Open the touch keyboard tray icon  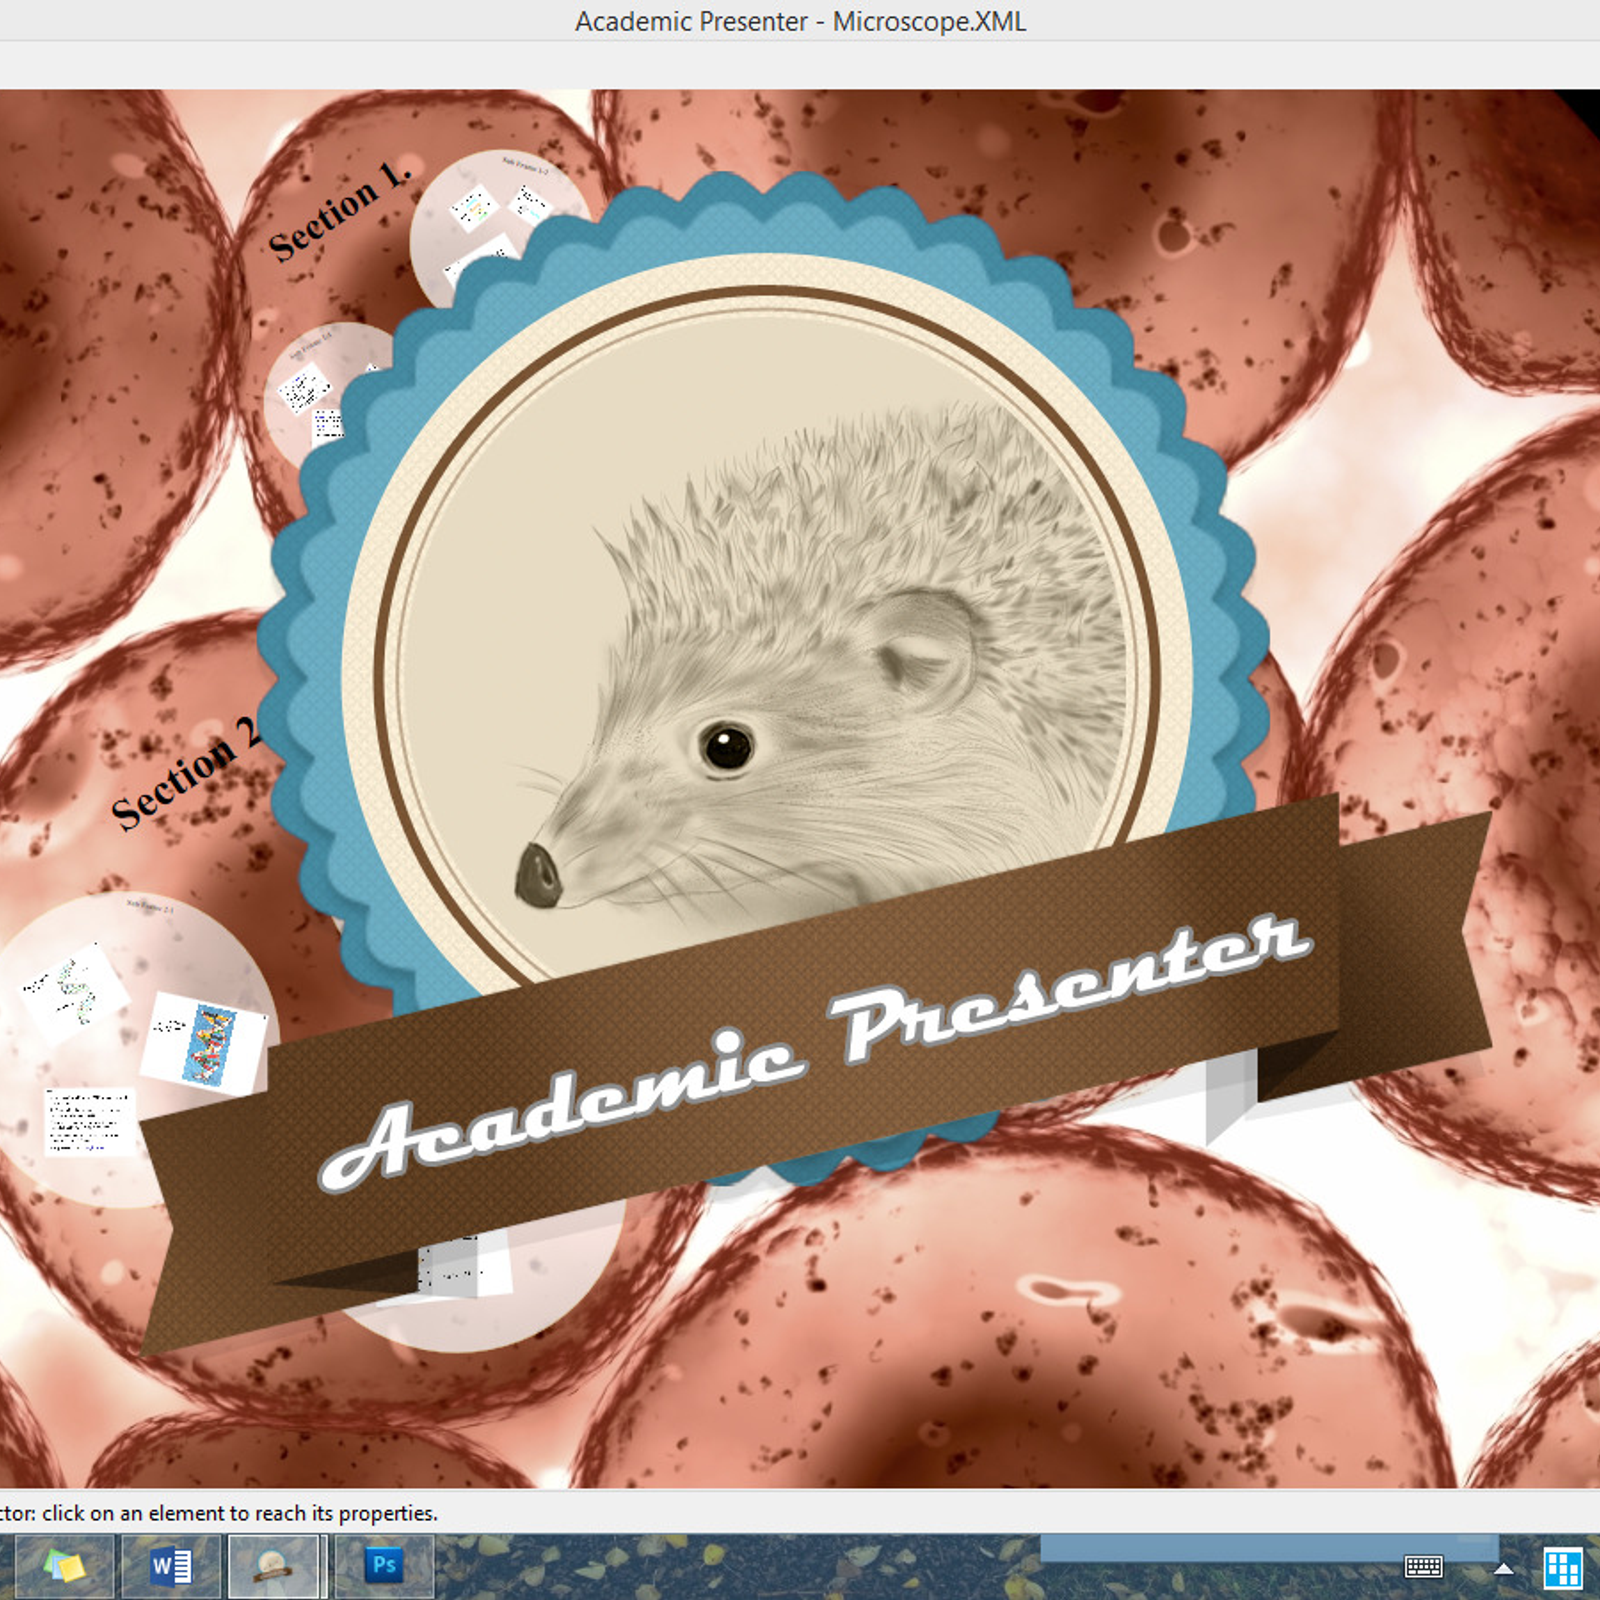(x=1423, y=1567)
